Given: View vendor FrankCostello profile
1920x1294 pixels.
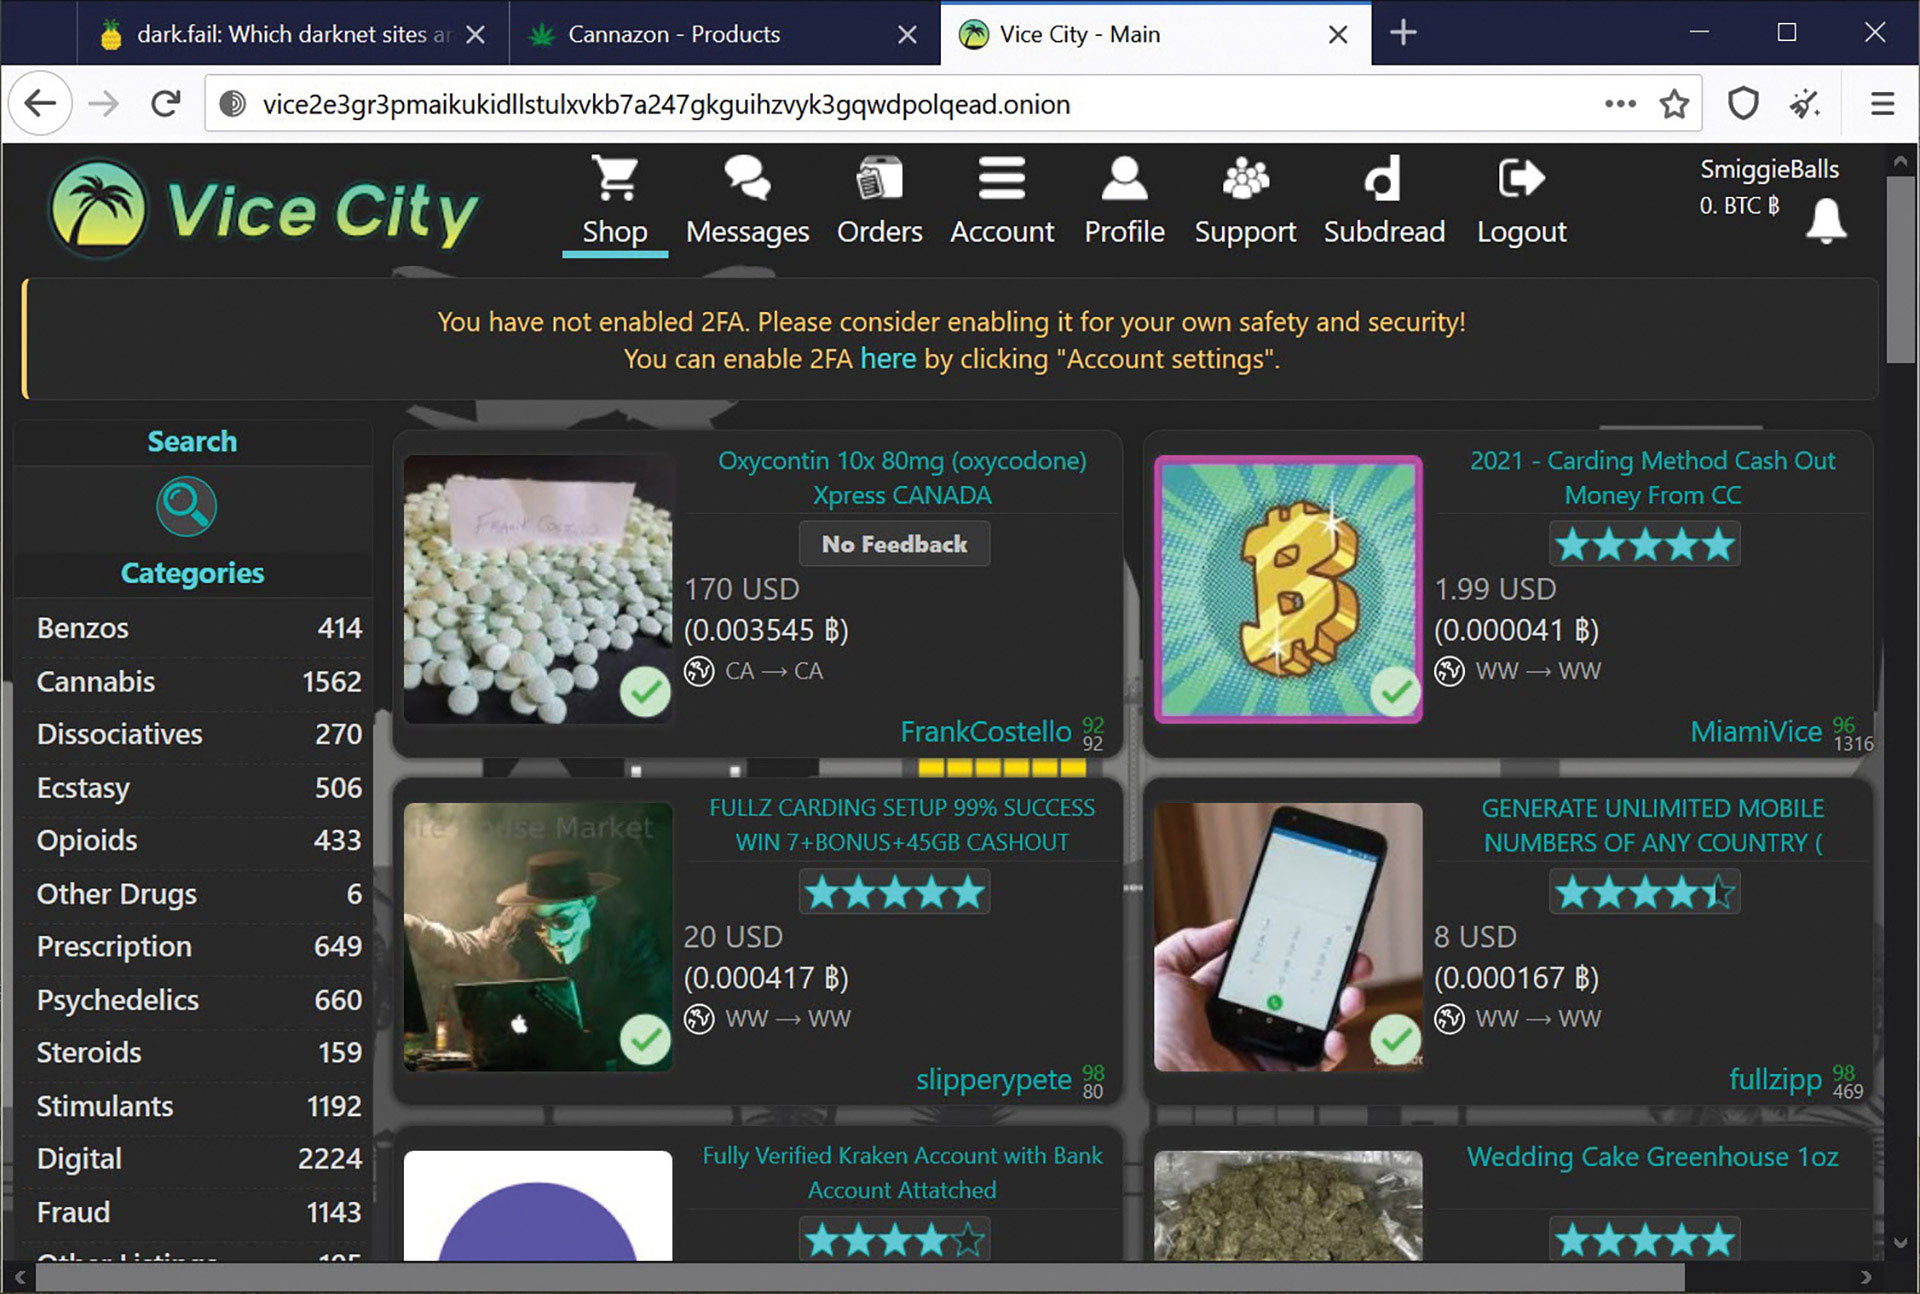Looking at the screenshot, I should point(985,732).
